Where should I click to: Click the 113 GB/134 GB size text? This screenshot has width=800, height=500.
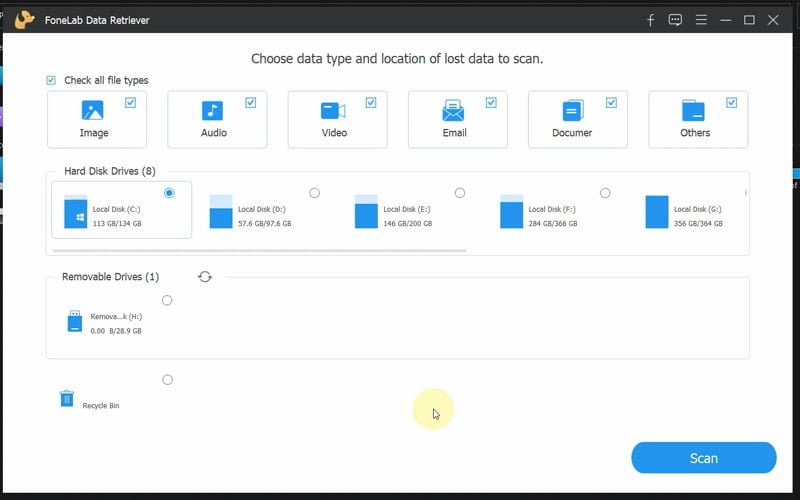pos(117,223)
